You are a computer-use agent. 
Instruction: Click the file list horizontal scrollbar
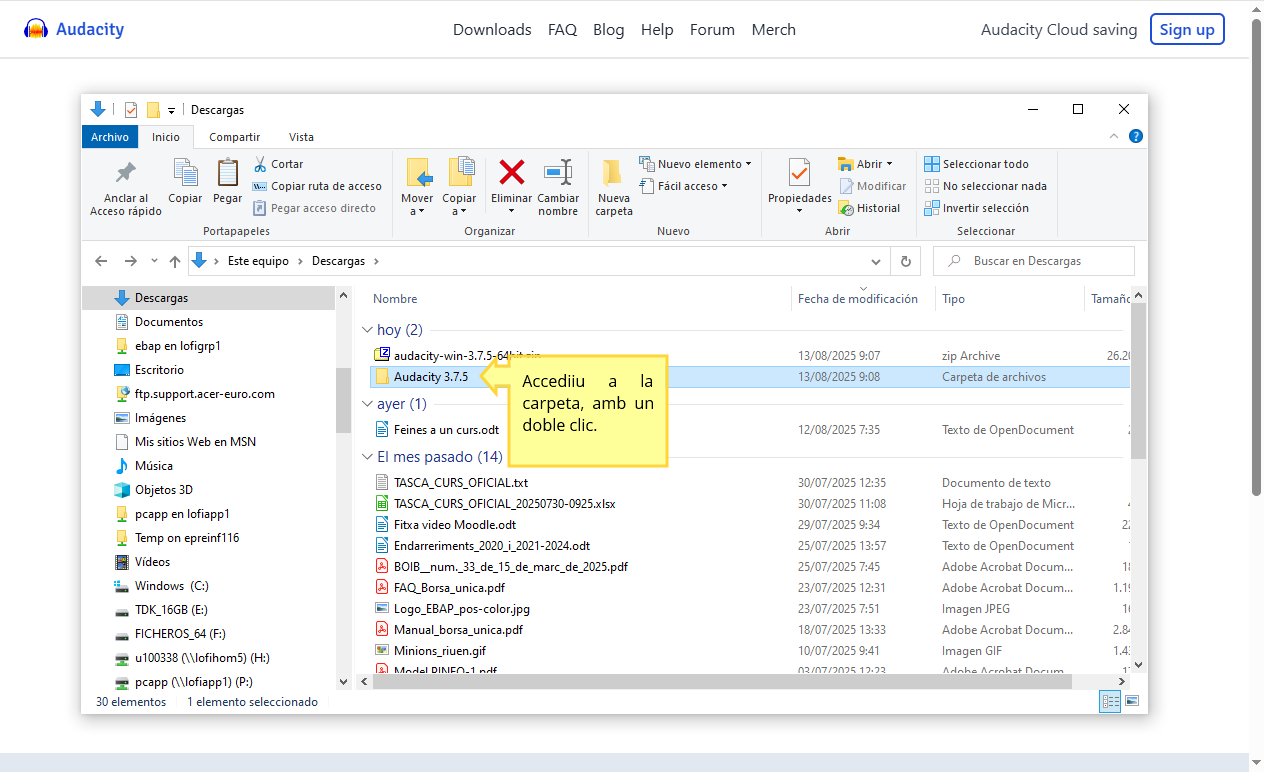coord(722,681)
